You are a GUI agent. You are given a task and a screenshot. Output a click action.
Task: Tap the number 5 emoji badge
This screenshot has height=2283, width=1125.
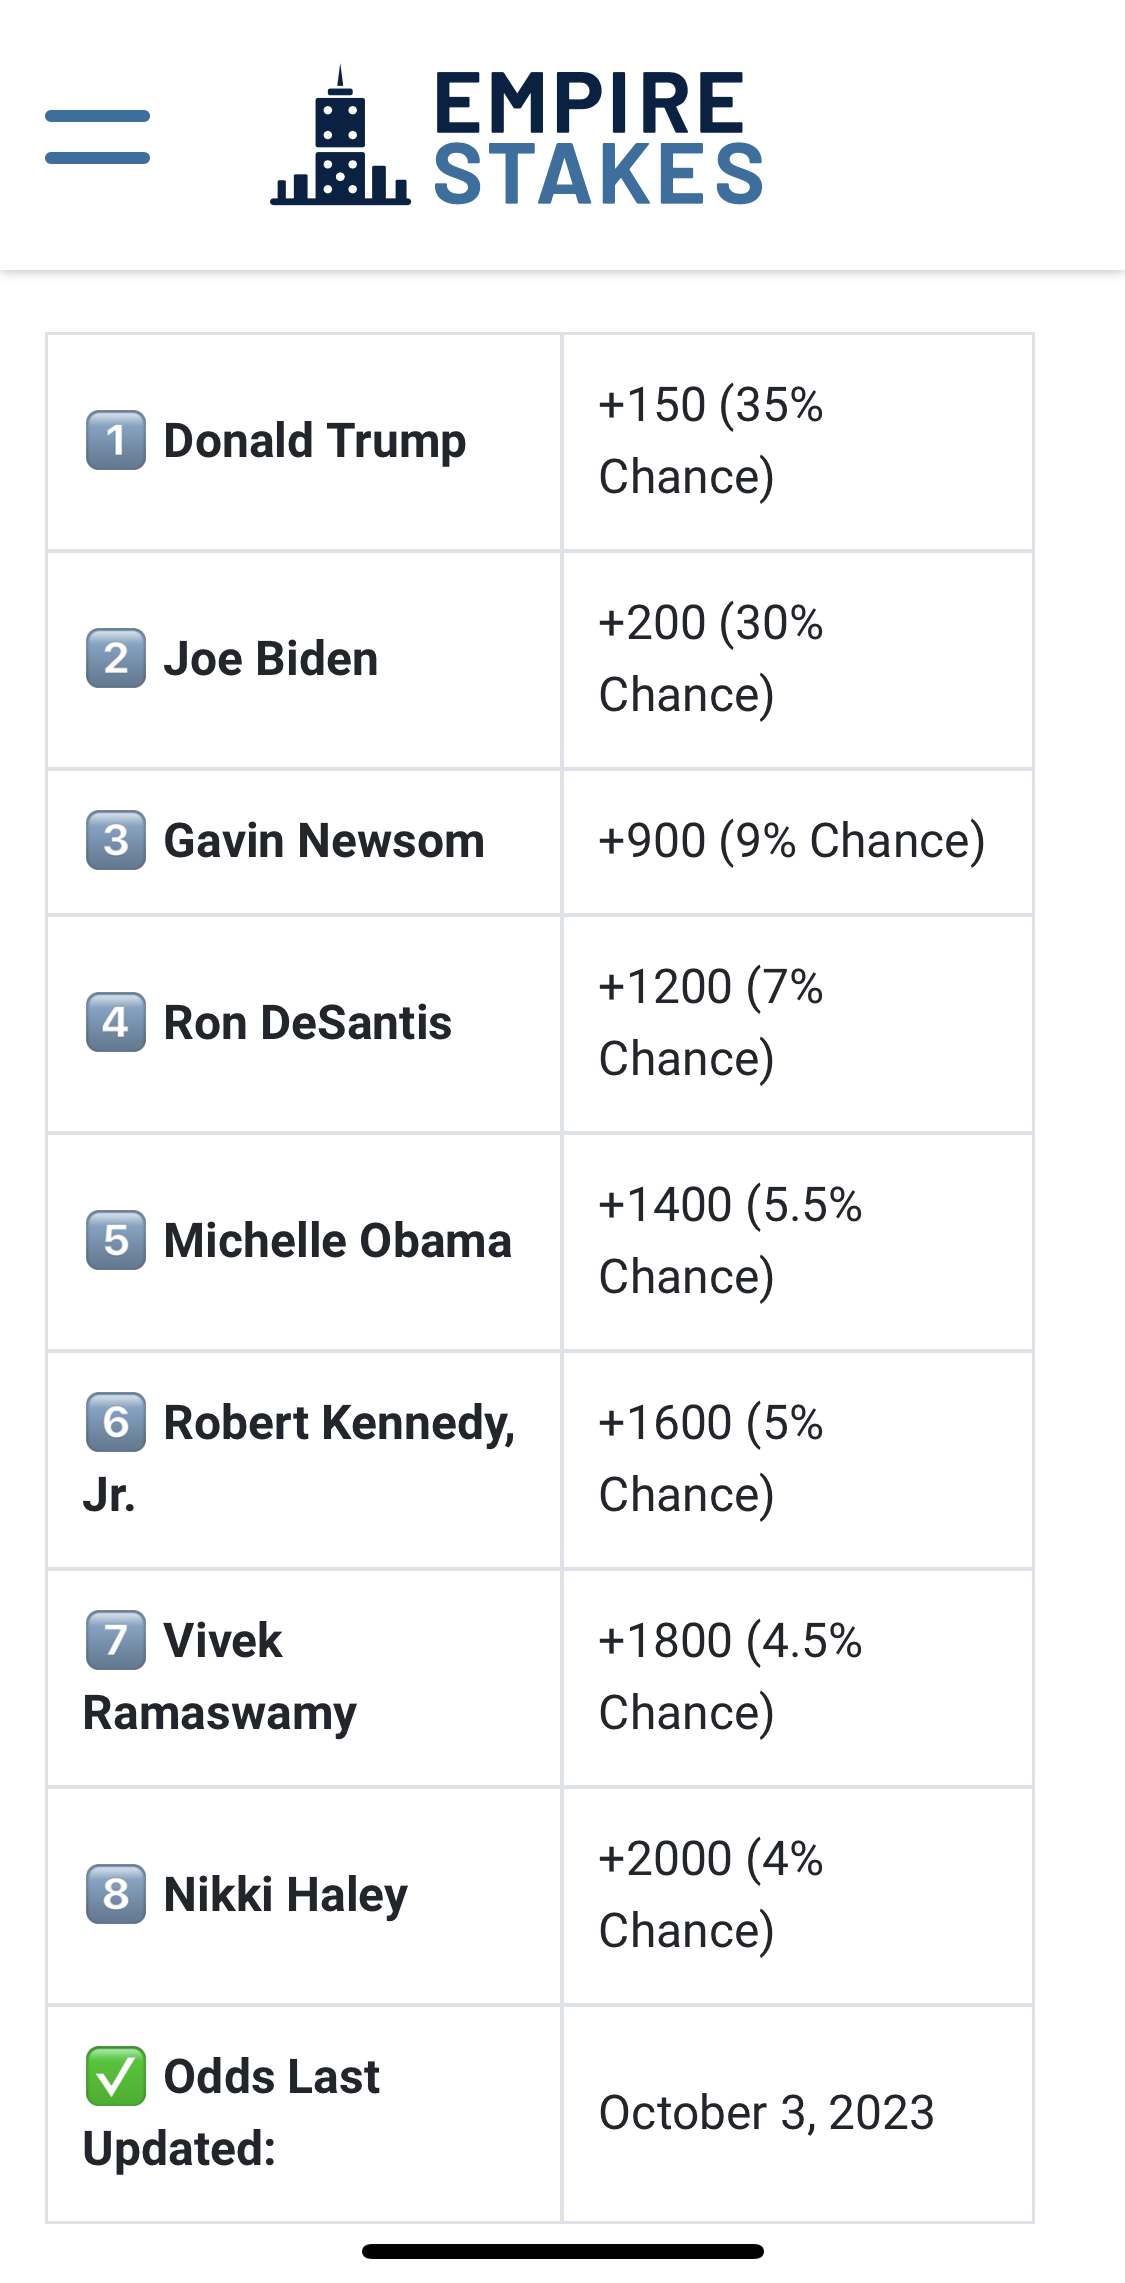(x=116, y=1240)
